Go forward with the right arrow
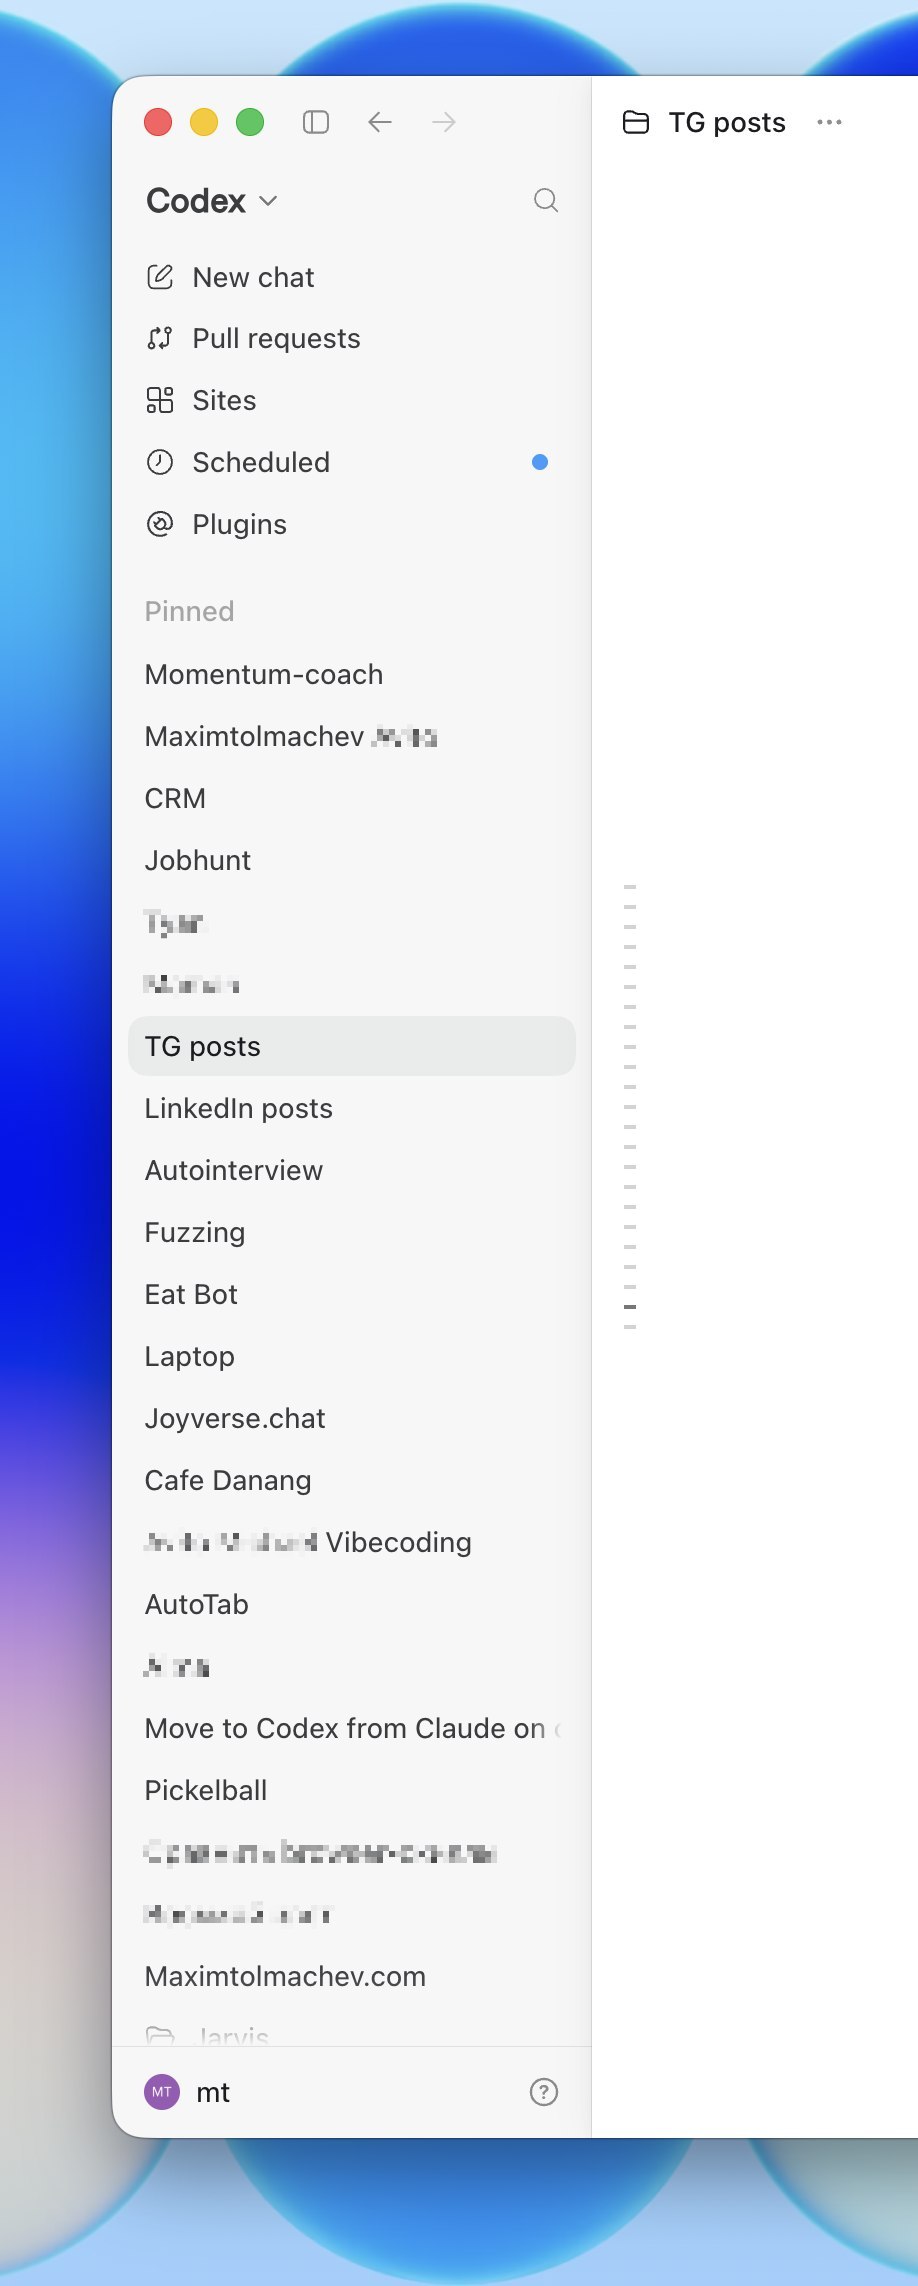The height and width of the screenshot is (2286, 918). pyautogui.click(x=444, y=122)
